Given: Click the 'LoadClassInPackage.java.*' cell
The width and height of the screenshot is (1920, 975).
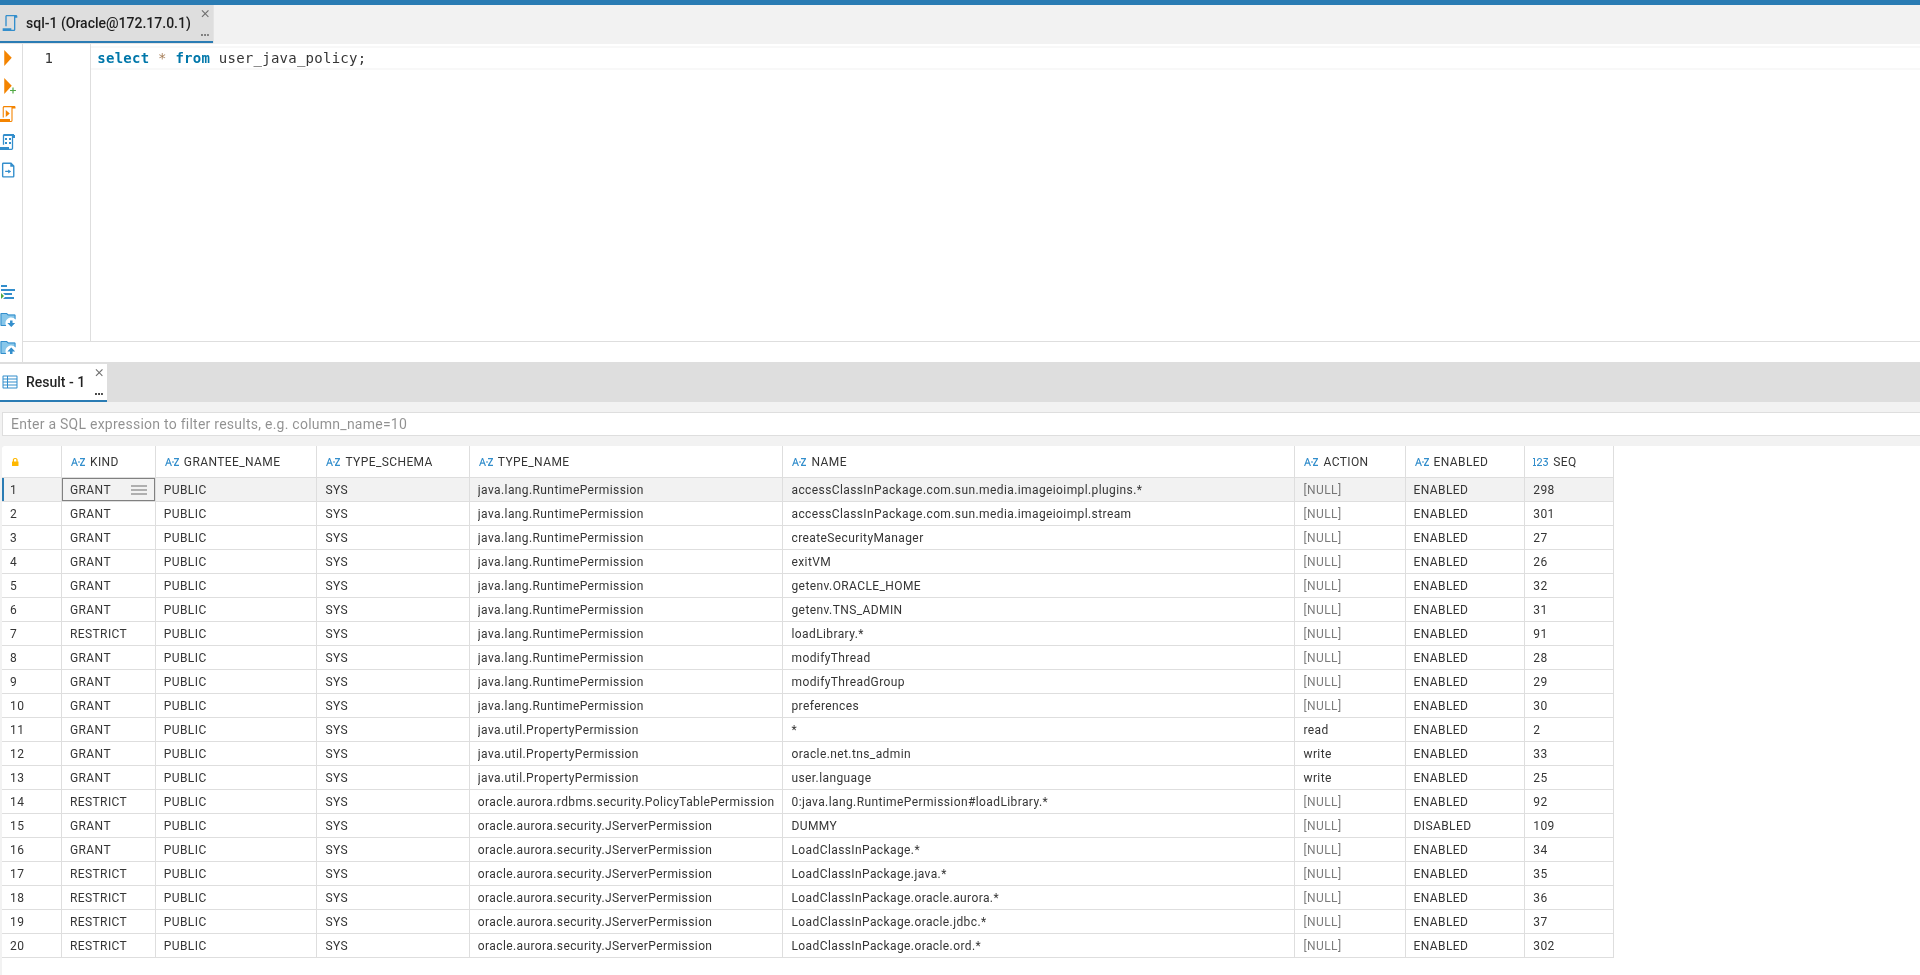Looking at the screenshot, I should point(1039,874).
